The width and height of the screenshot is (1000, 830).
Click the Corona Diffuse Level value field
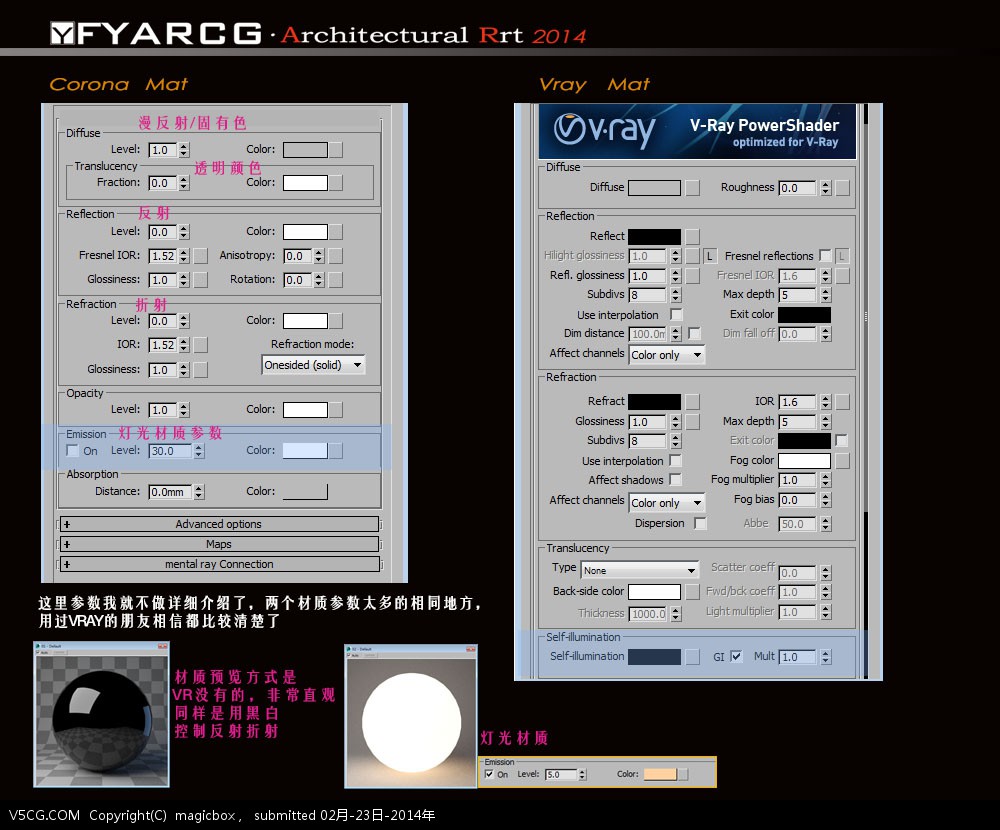click(163, 150)
